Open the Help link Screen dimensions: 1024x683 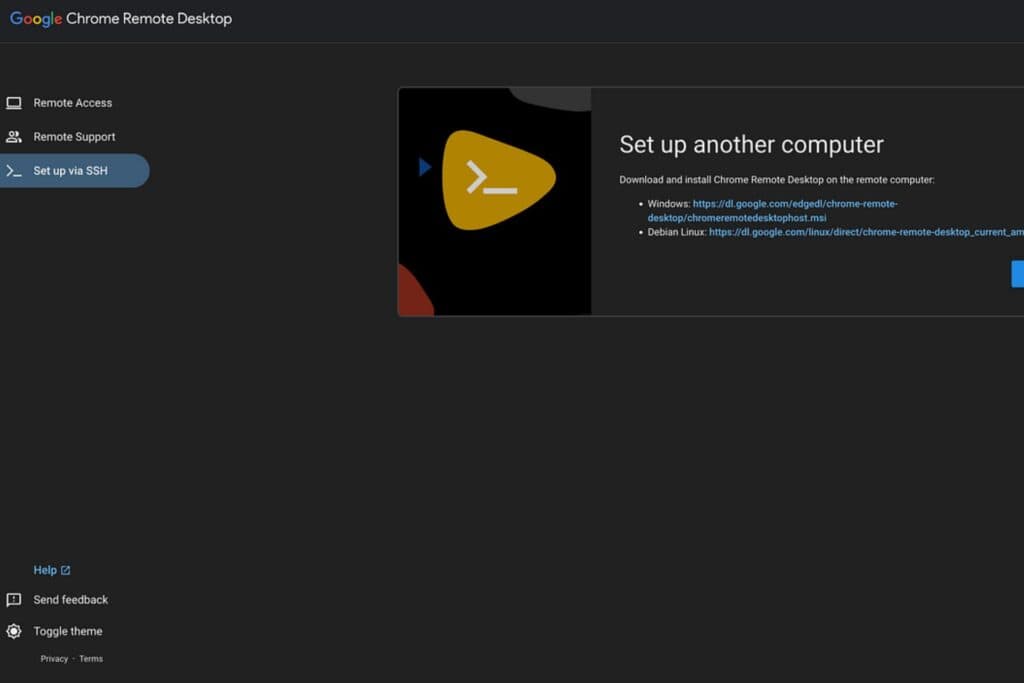click(x=45, y=569)
